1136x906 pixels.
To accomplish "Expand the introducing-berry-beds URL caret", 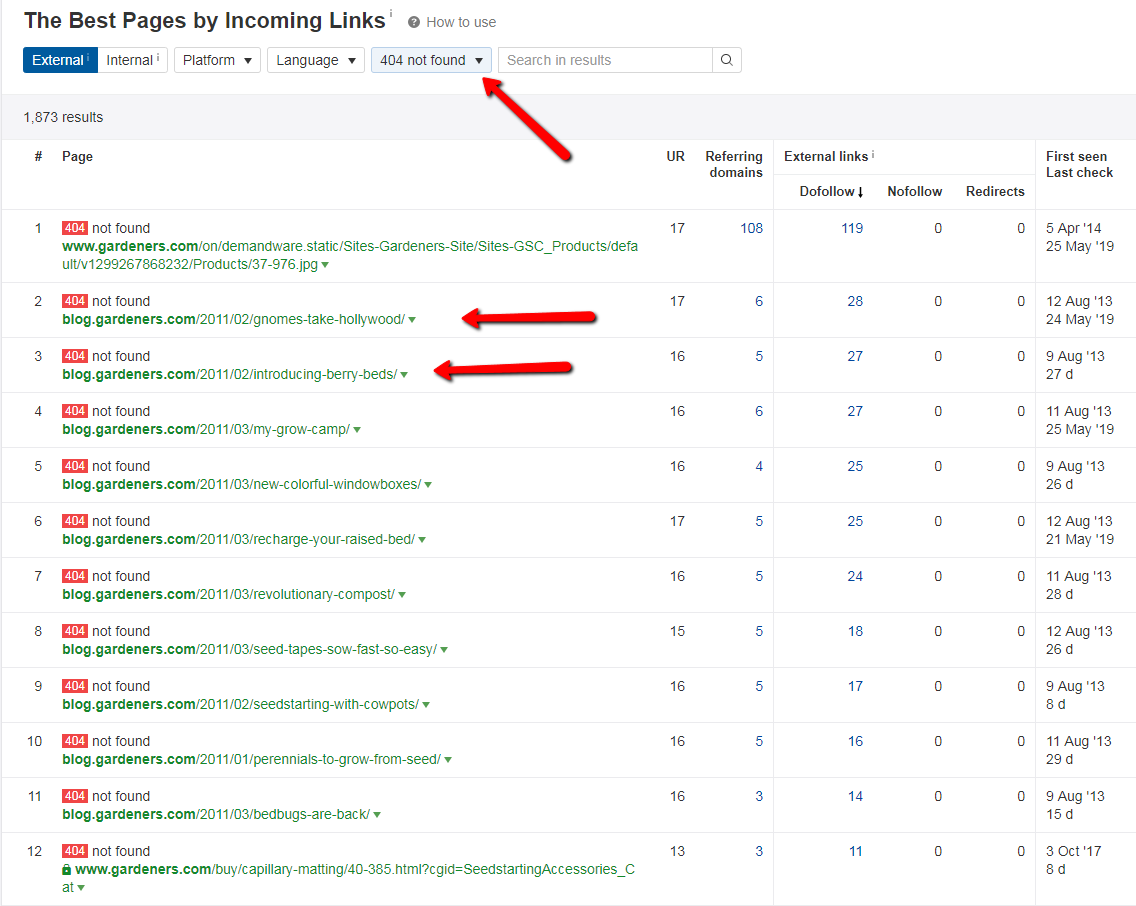I will 404,374.
